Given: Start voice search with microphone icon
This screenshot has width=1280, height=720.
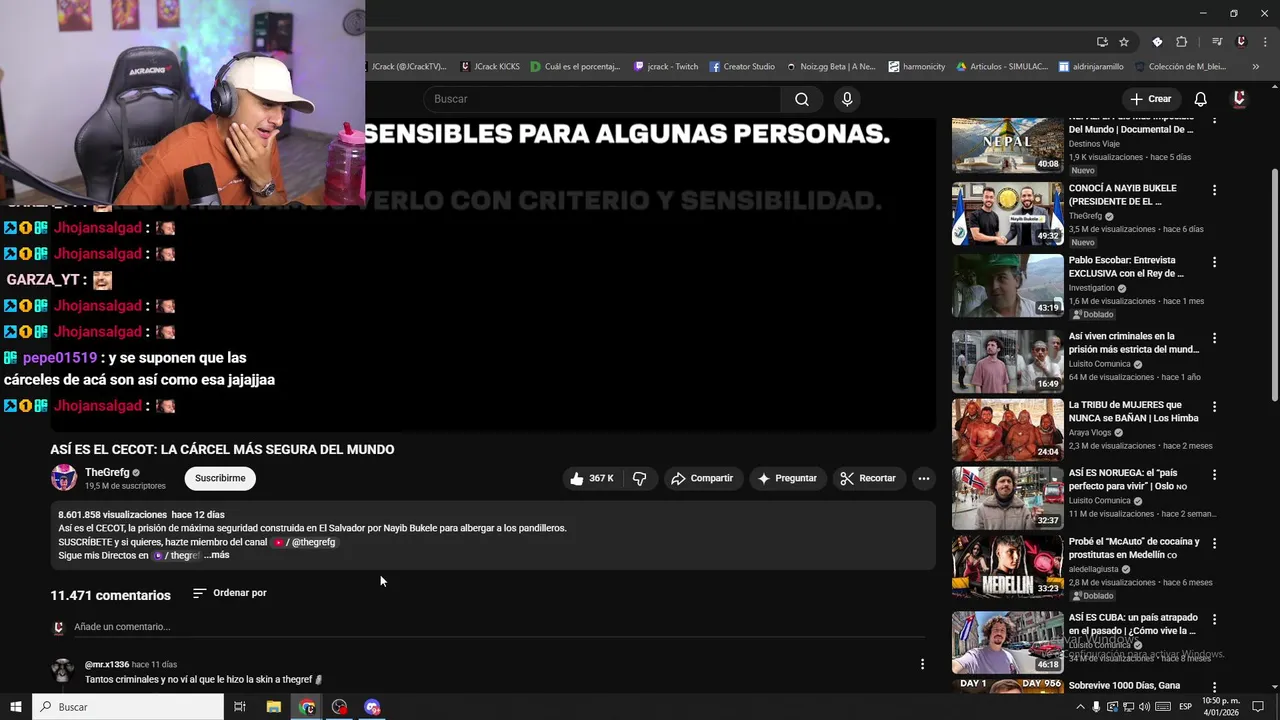Looking at the screenshot, I should click(x=847, y=99).
